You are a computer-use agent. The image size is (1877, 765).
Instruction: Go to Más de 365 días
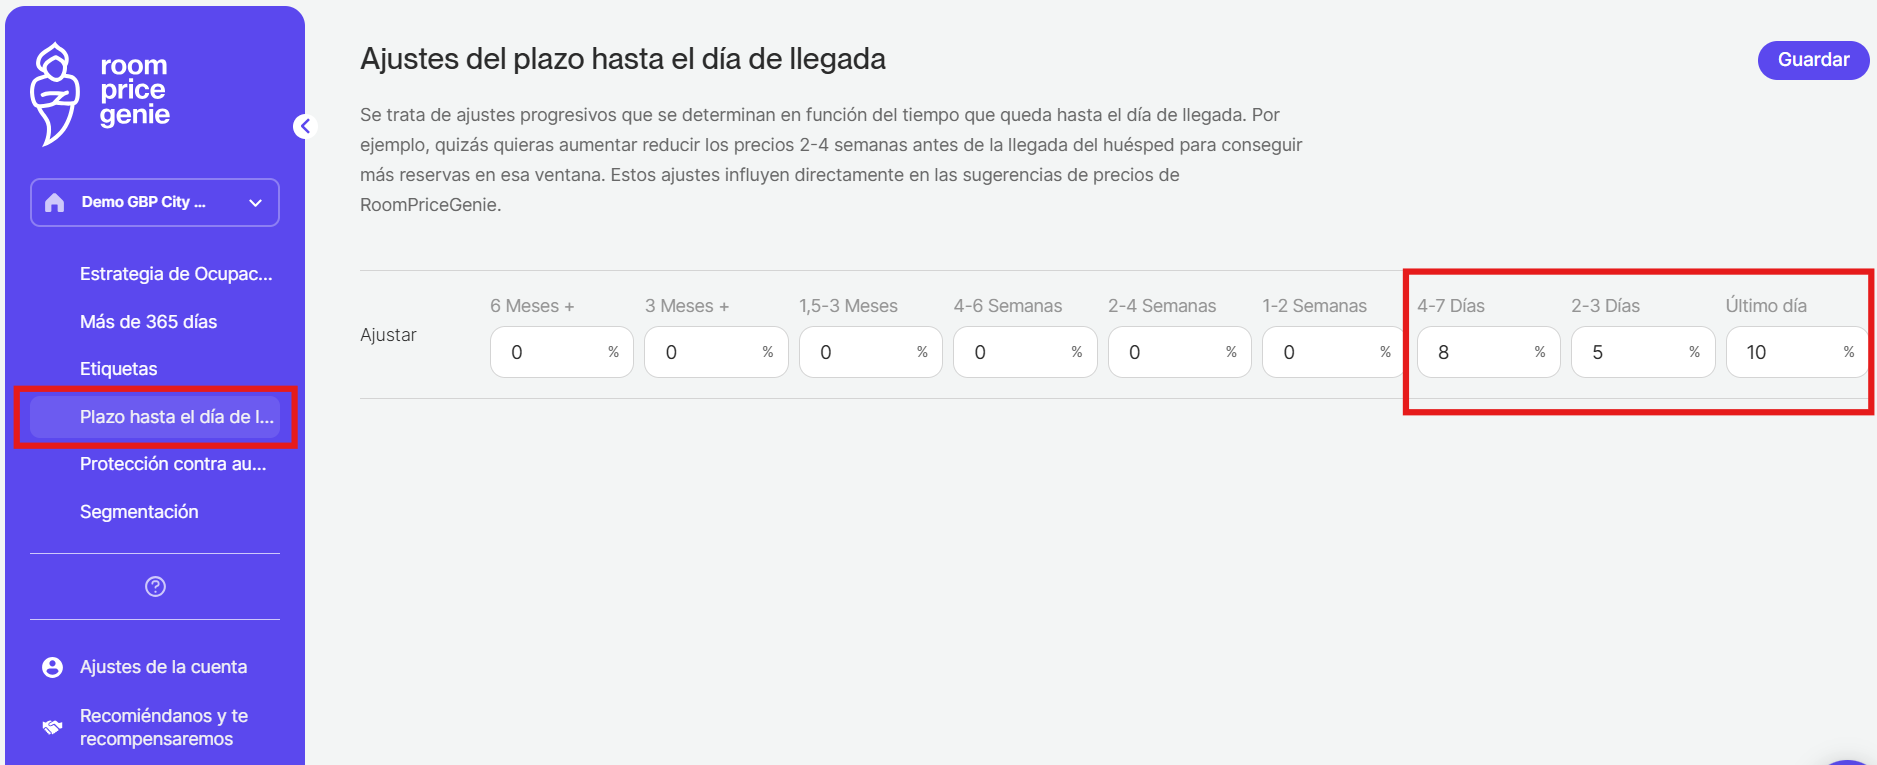pos(148,322)
